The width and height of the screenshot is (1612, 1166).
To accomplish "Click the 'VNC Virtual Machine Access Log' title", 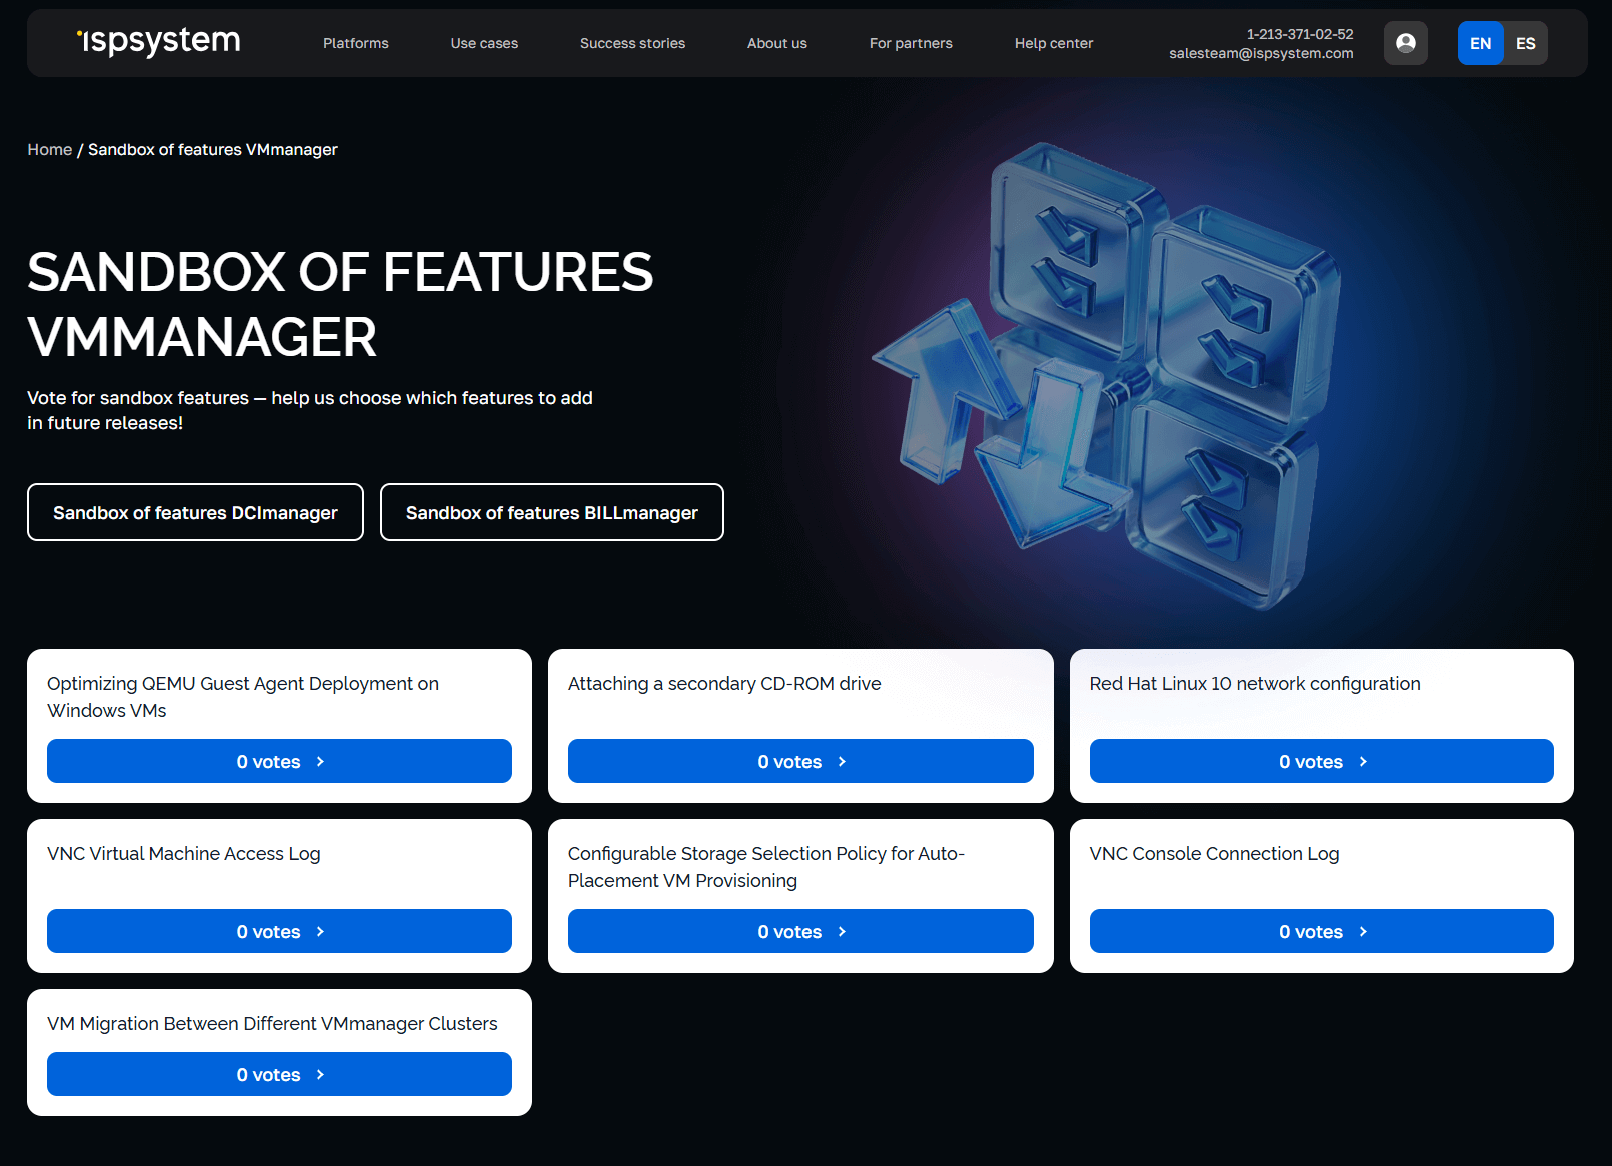I will 184,854.
